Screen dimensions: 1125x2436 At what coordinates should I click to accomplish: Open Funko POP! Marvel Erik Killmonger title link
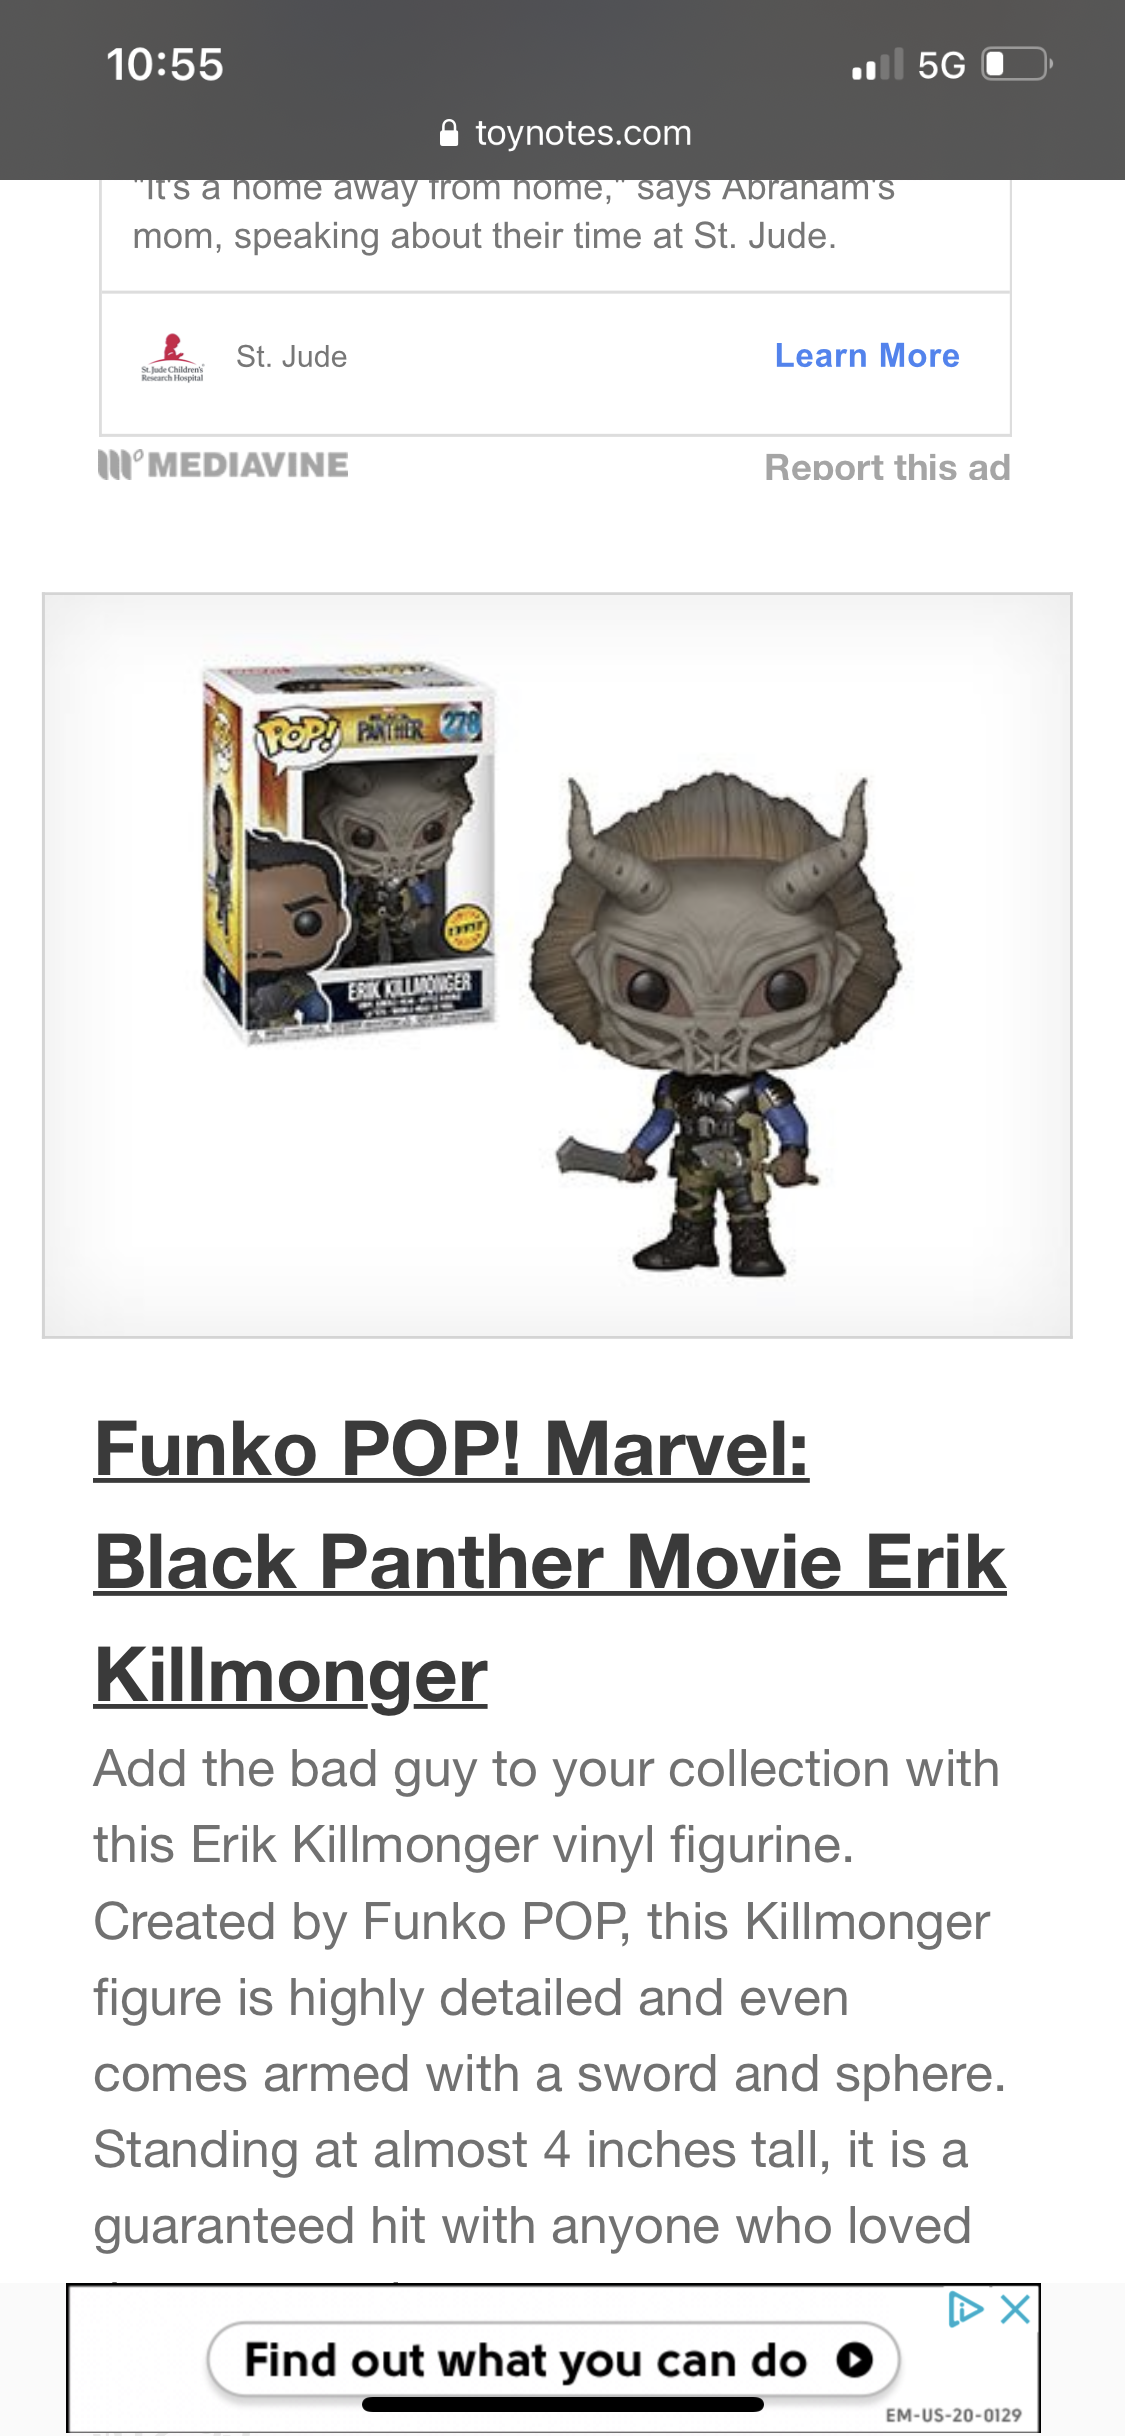click(550, 1562)
